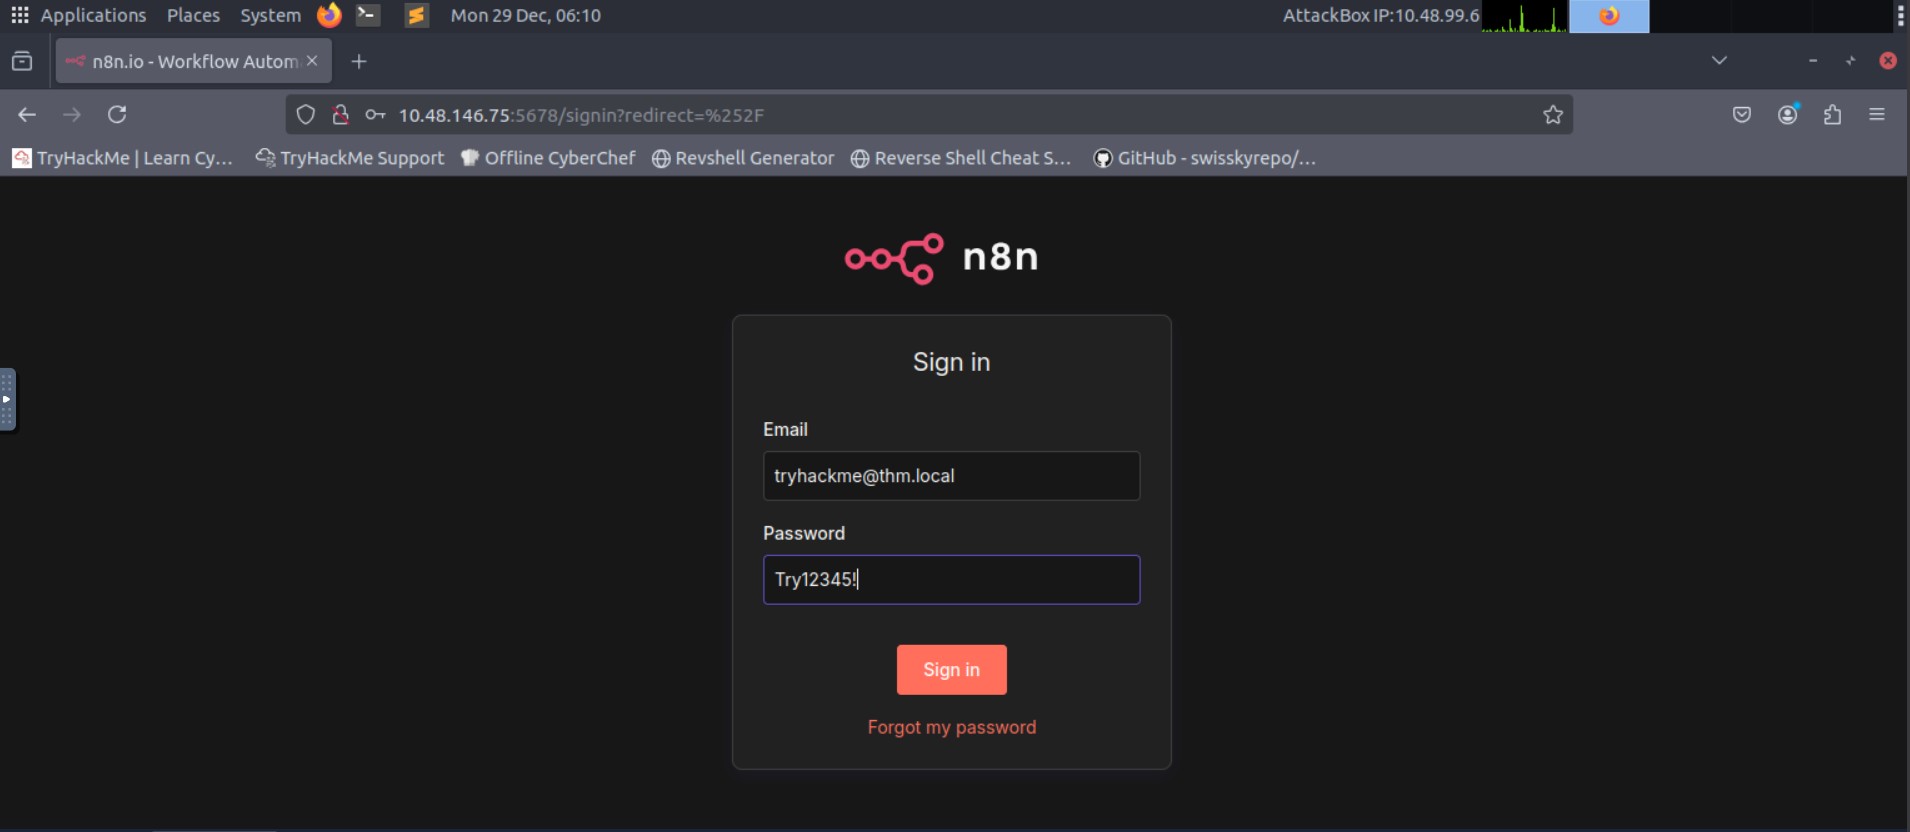Launch the terminal from the top panel
This screenshot has width=1910, height=832.
tap(368, 15)
